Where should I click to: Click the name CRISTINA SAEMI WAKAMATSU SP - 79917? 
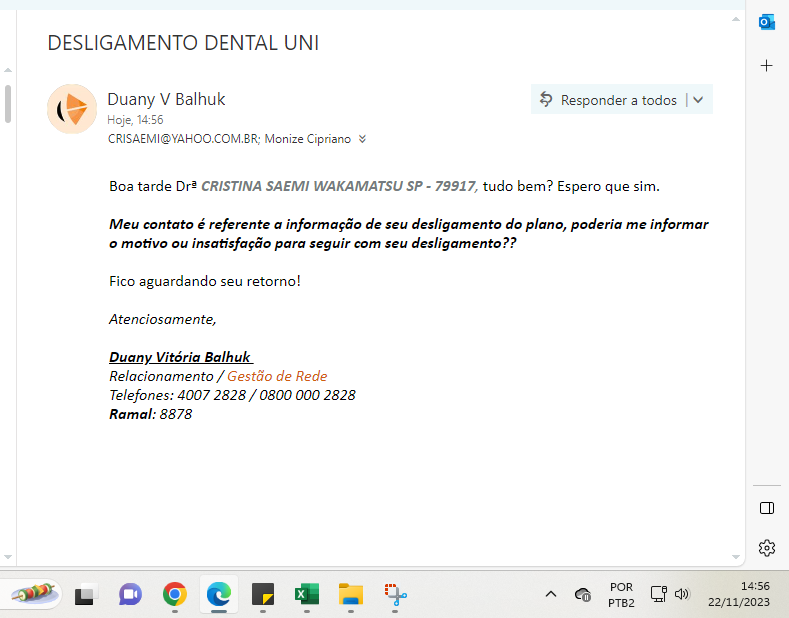coord(338,186)
